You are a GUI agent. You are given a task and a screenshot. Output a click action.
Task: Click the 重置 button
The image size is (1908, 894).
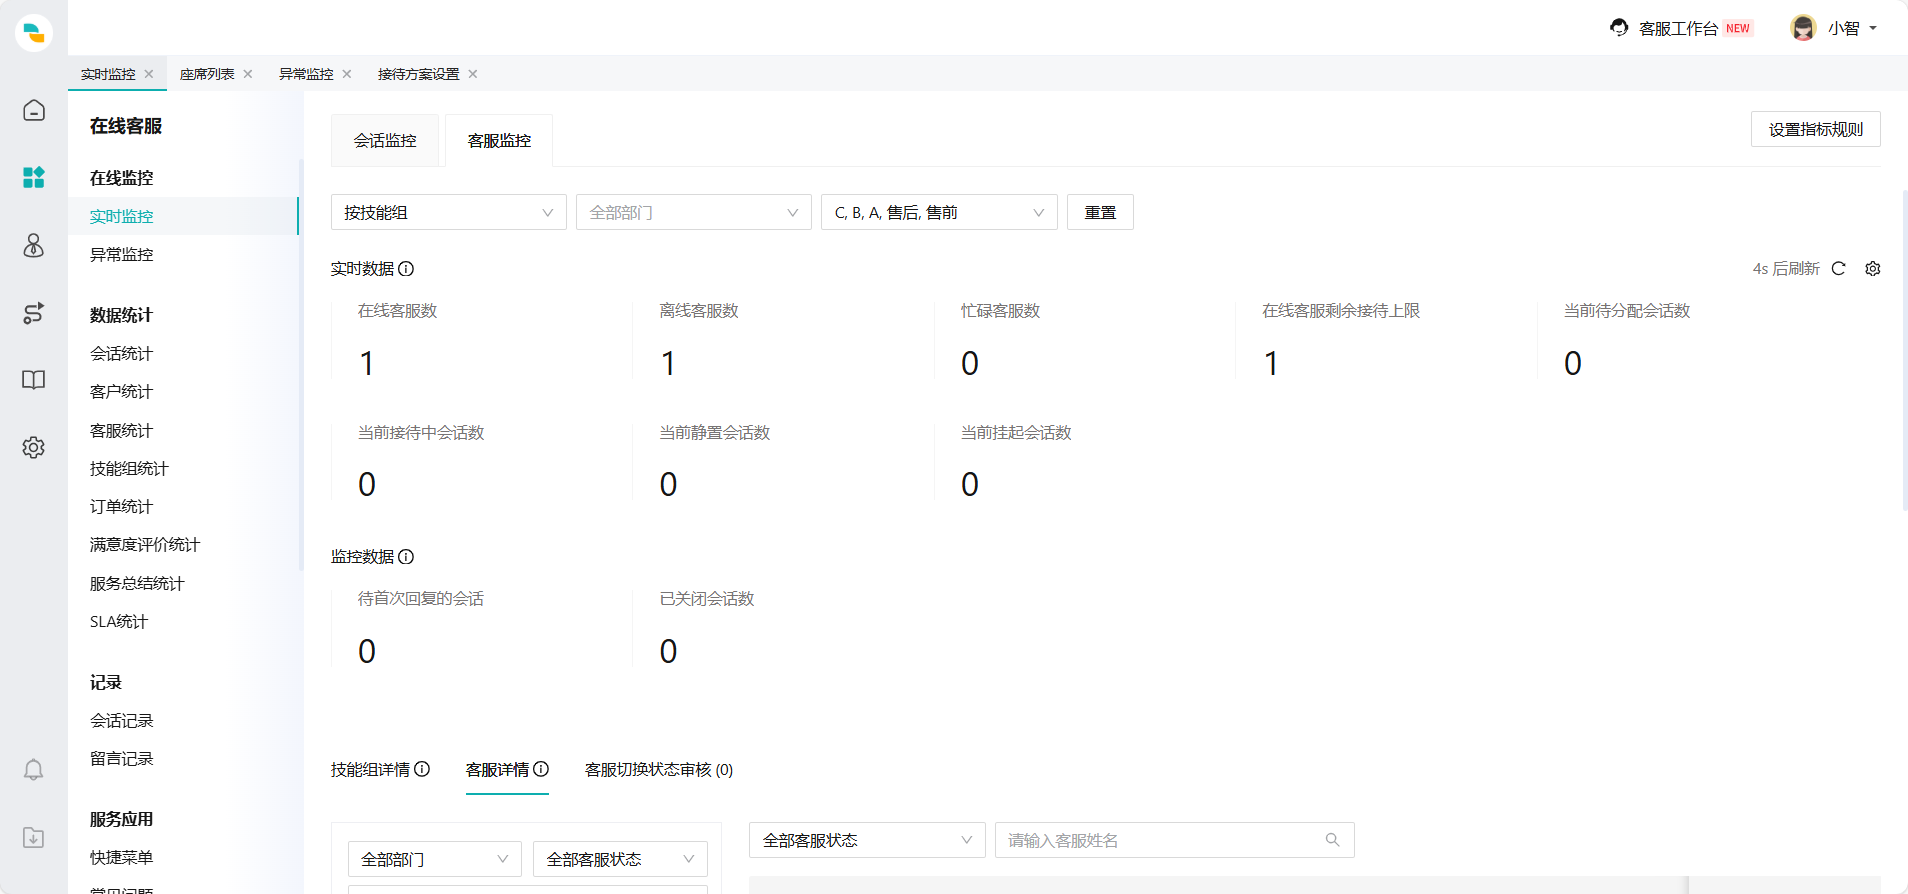pyautogui.click(x=1100, y=212)
